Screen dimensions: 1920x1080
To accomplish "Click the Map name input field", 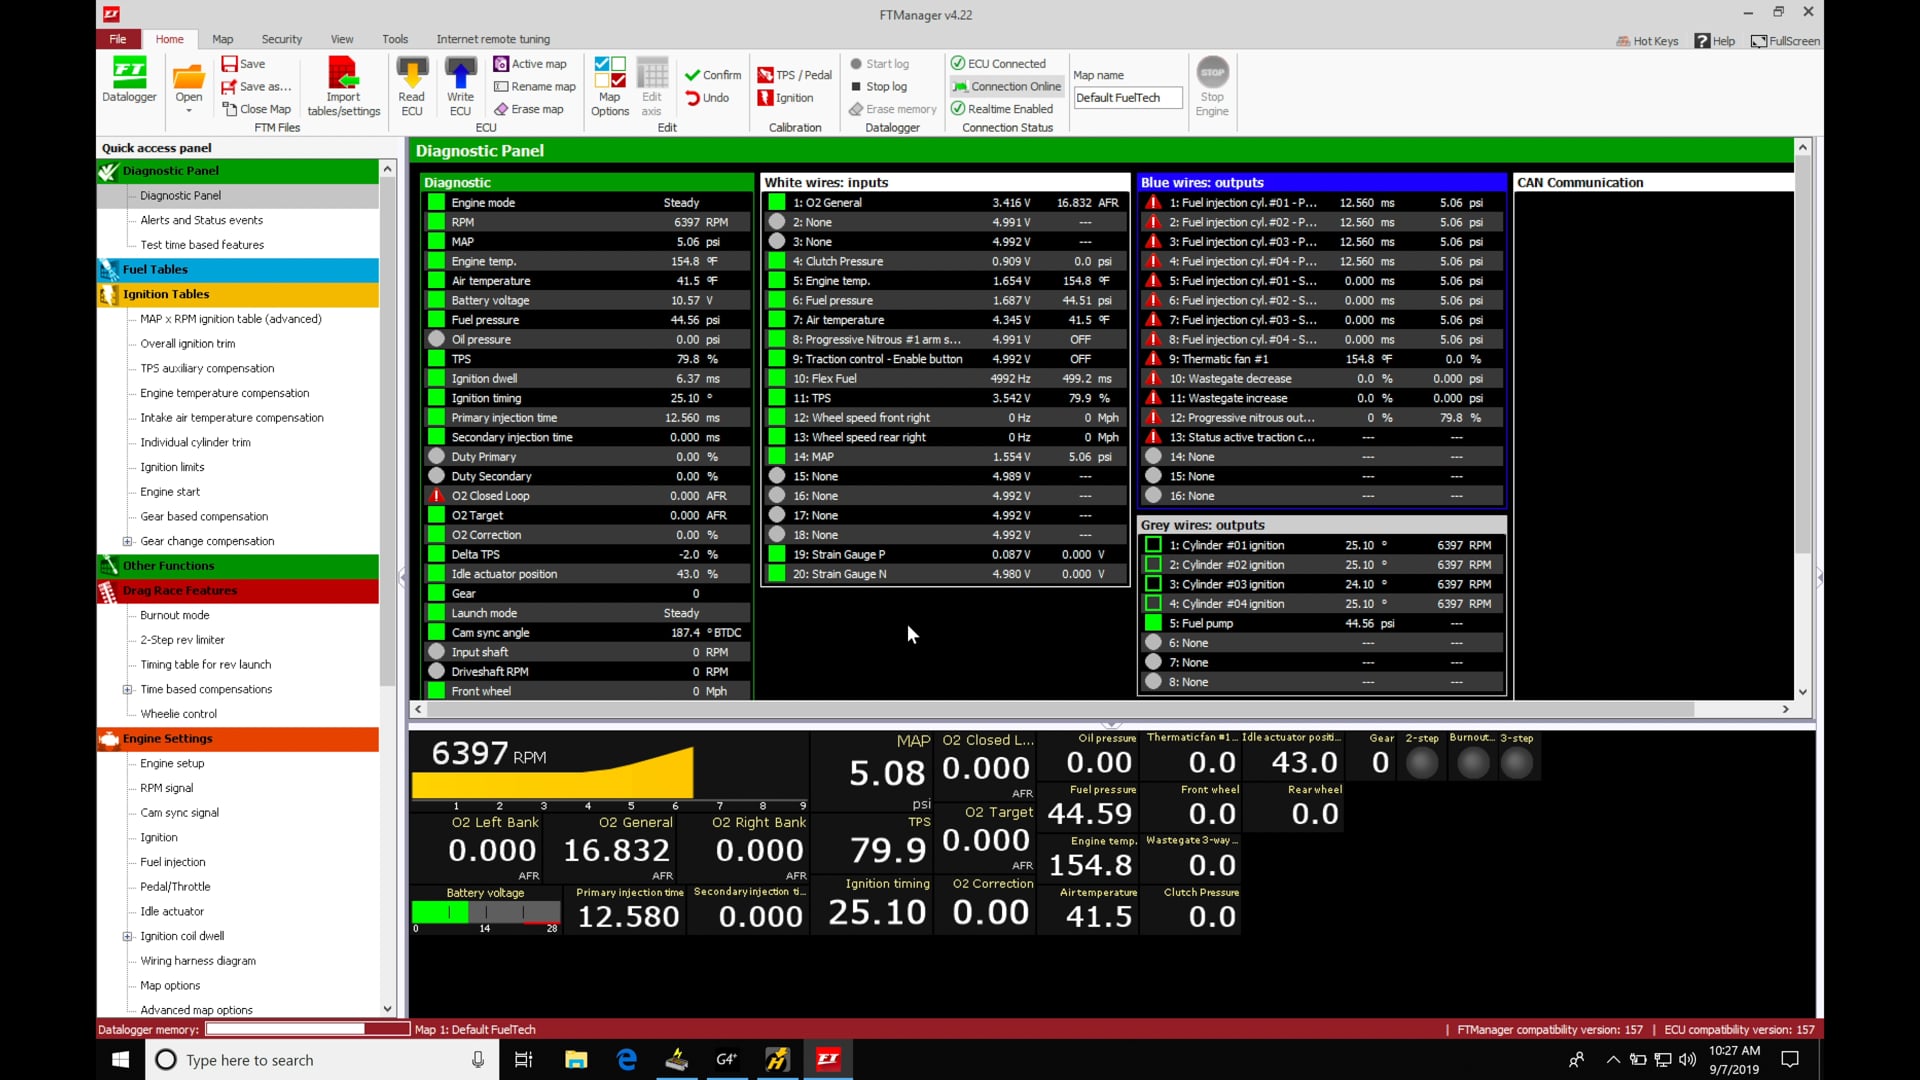I will pyautogui.click(x=1127, y=98).
